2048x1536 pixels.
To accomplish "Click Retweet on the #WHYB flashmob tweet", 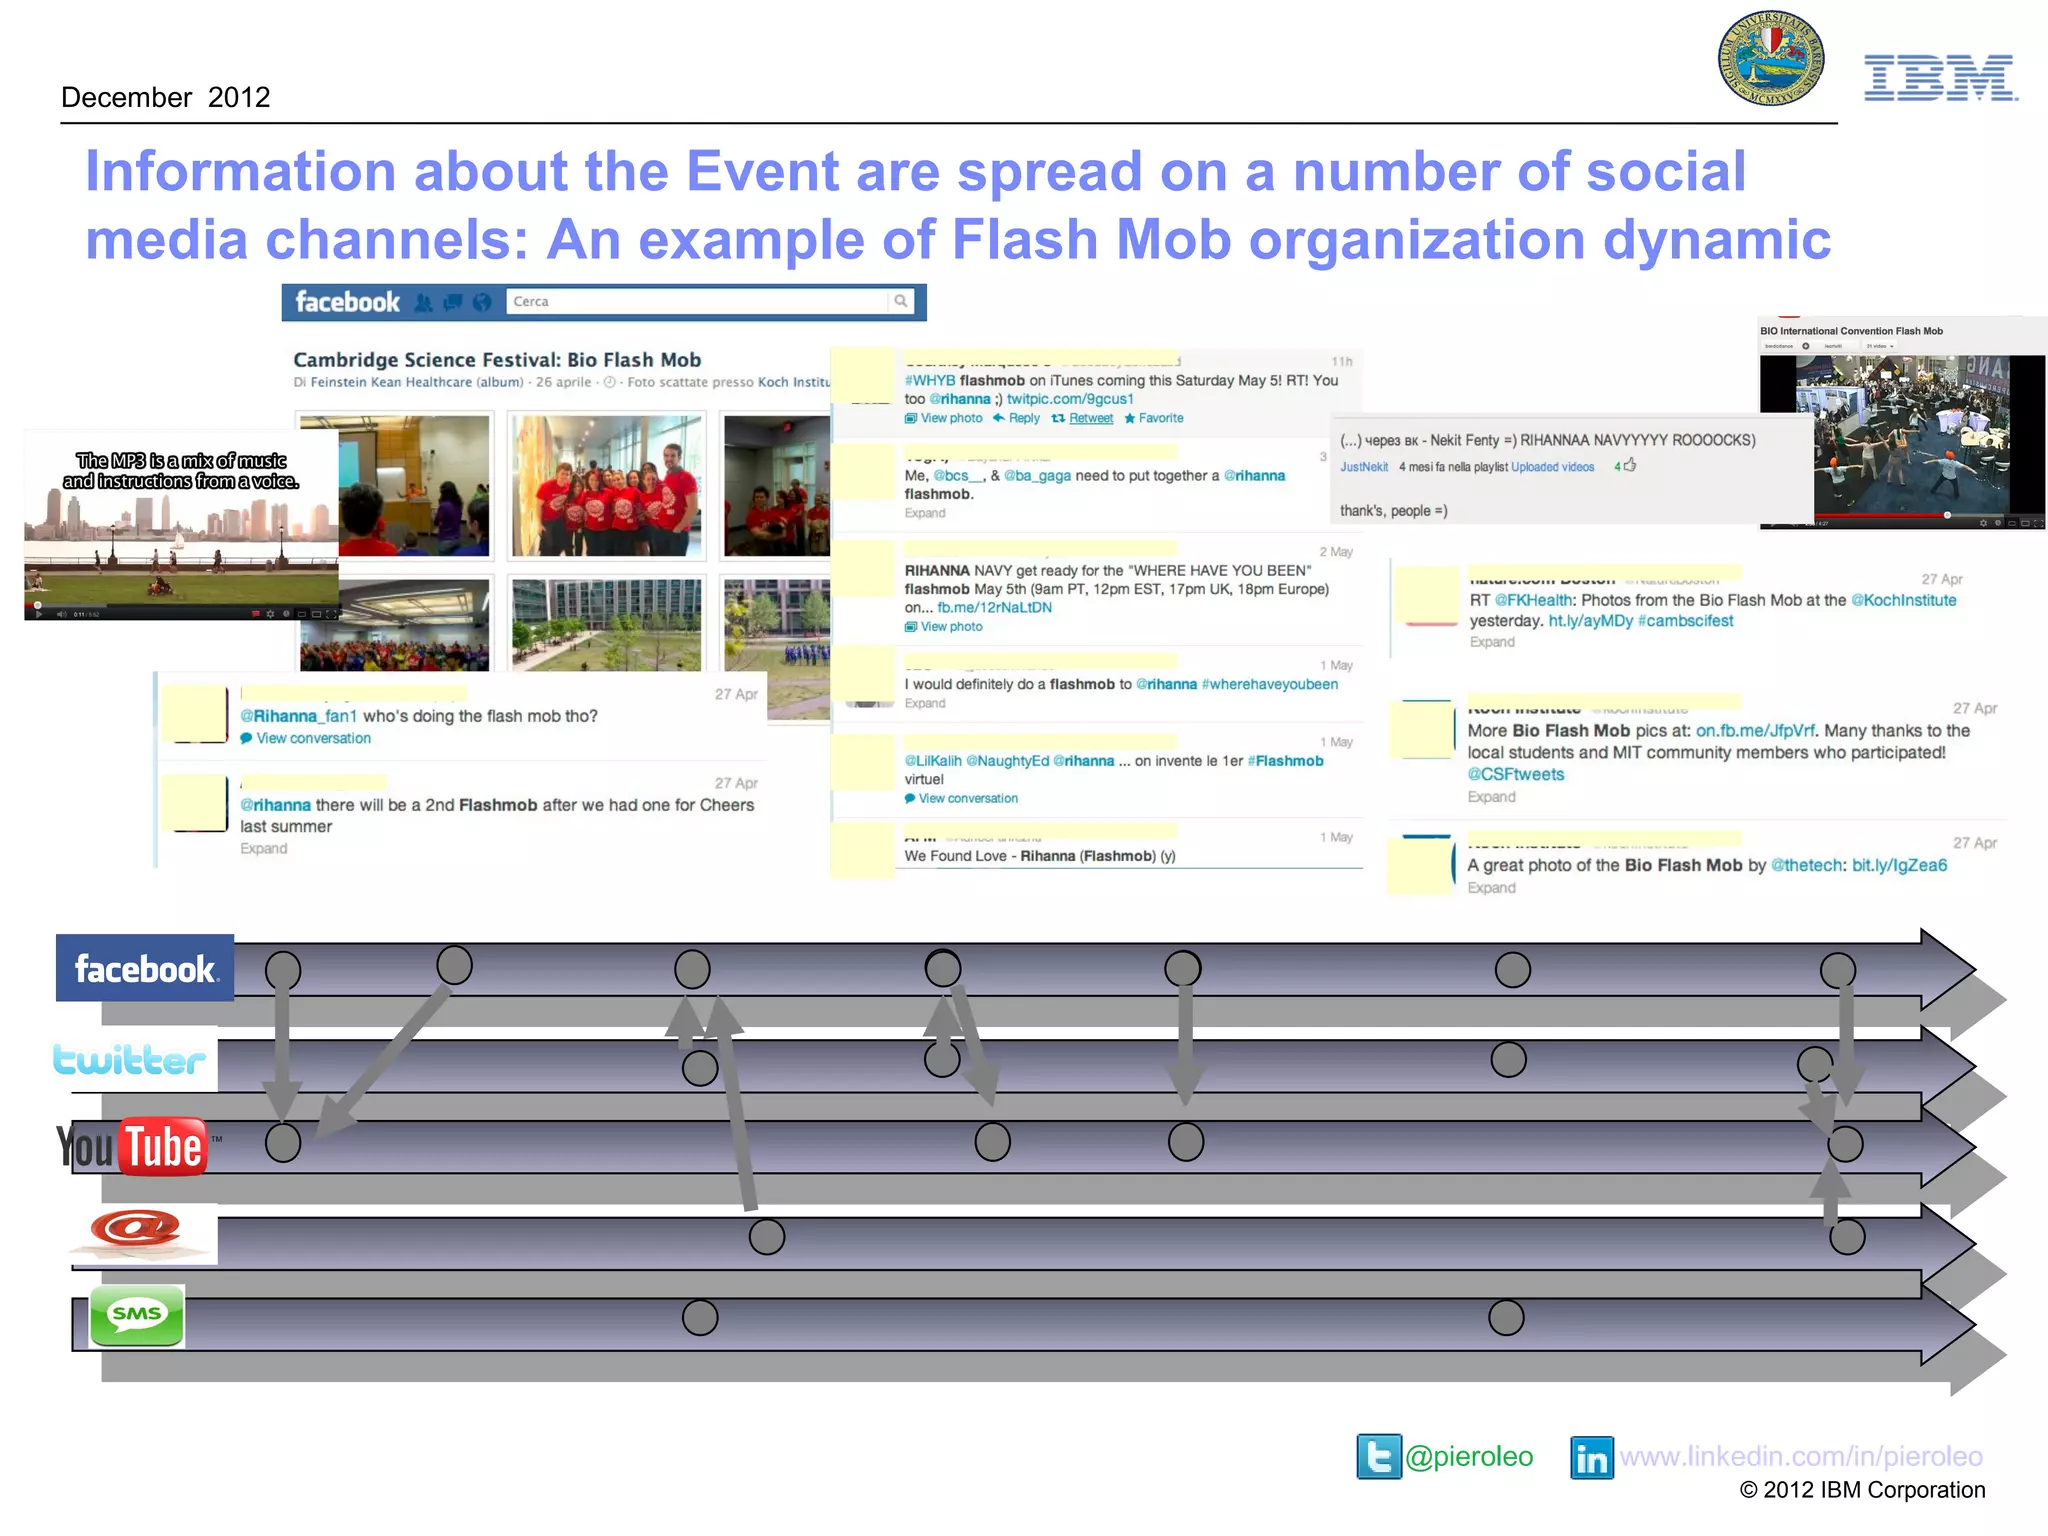I will pos(1083,418).
